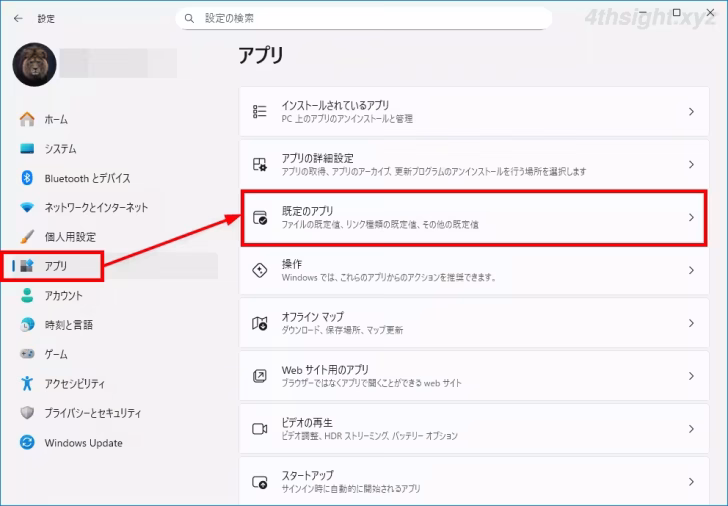Open Bluetooth とデバイス category
728x506 pixels.
(115, 178)
